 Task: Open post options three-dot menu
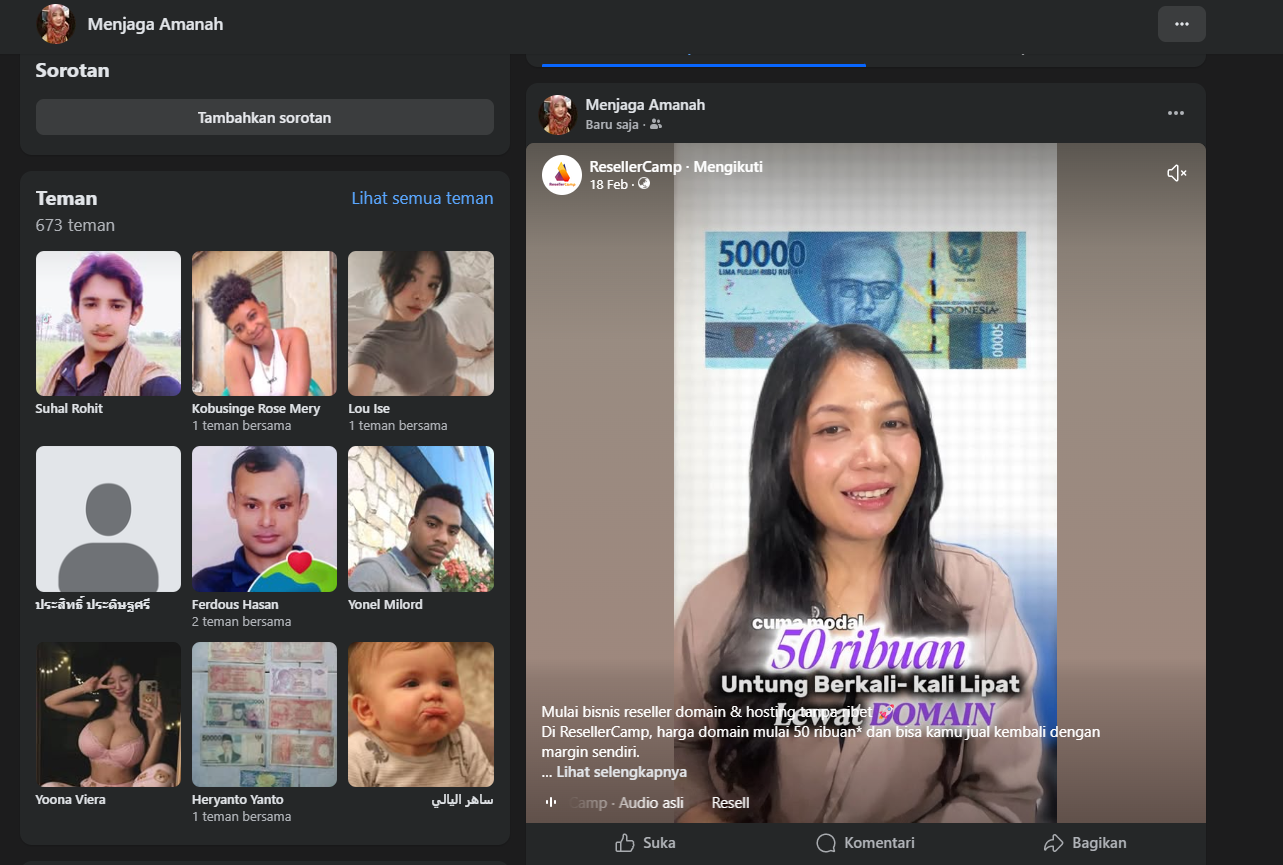pos(1175,113)
